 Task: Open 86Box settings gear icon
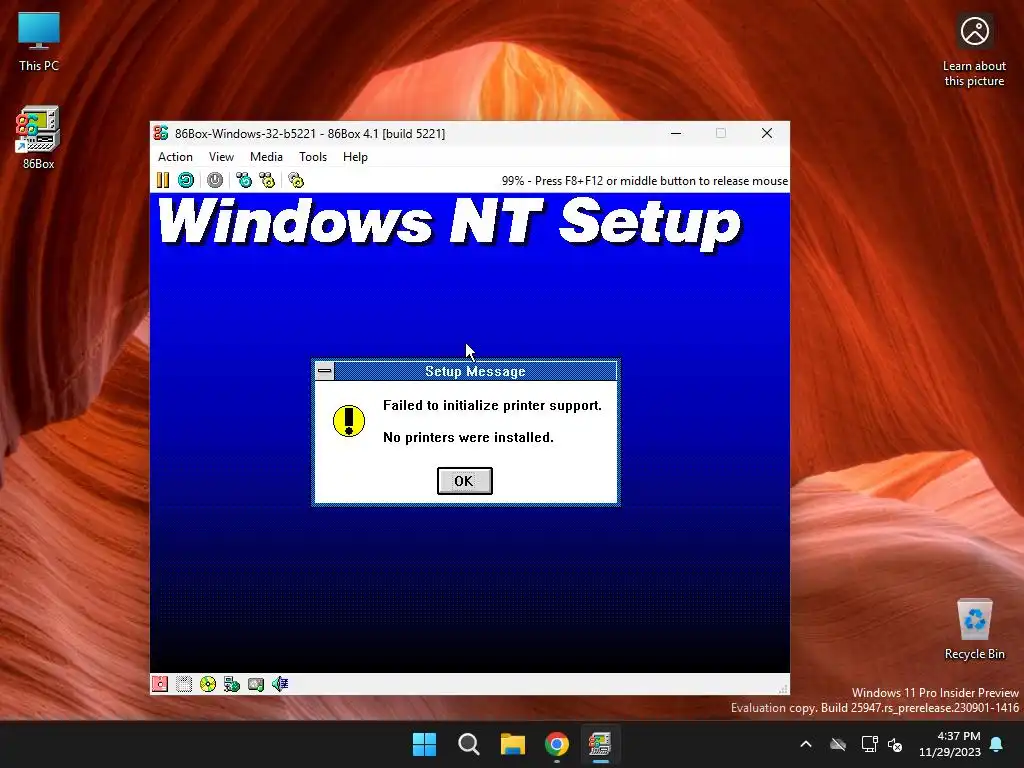click(x=296, y=180)
